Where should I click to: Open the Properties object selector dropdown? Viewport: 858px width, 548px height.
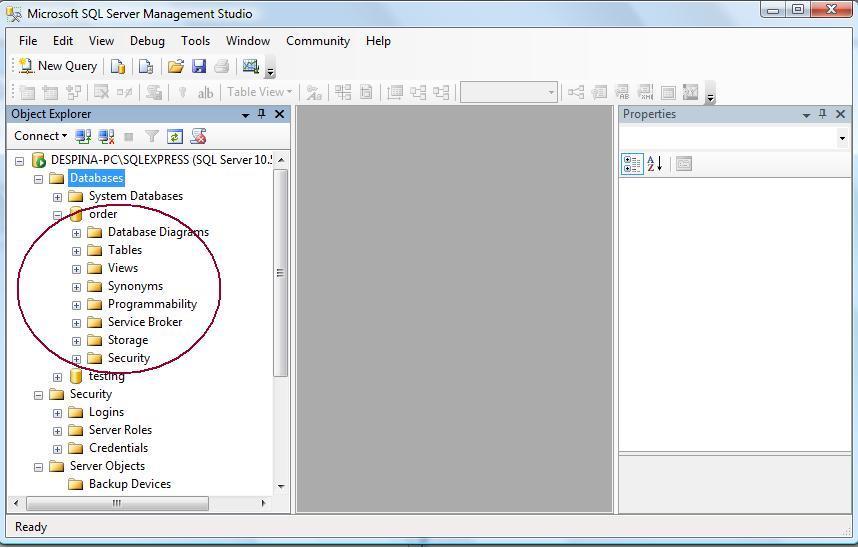842,138
